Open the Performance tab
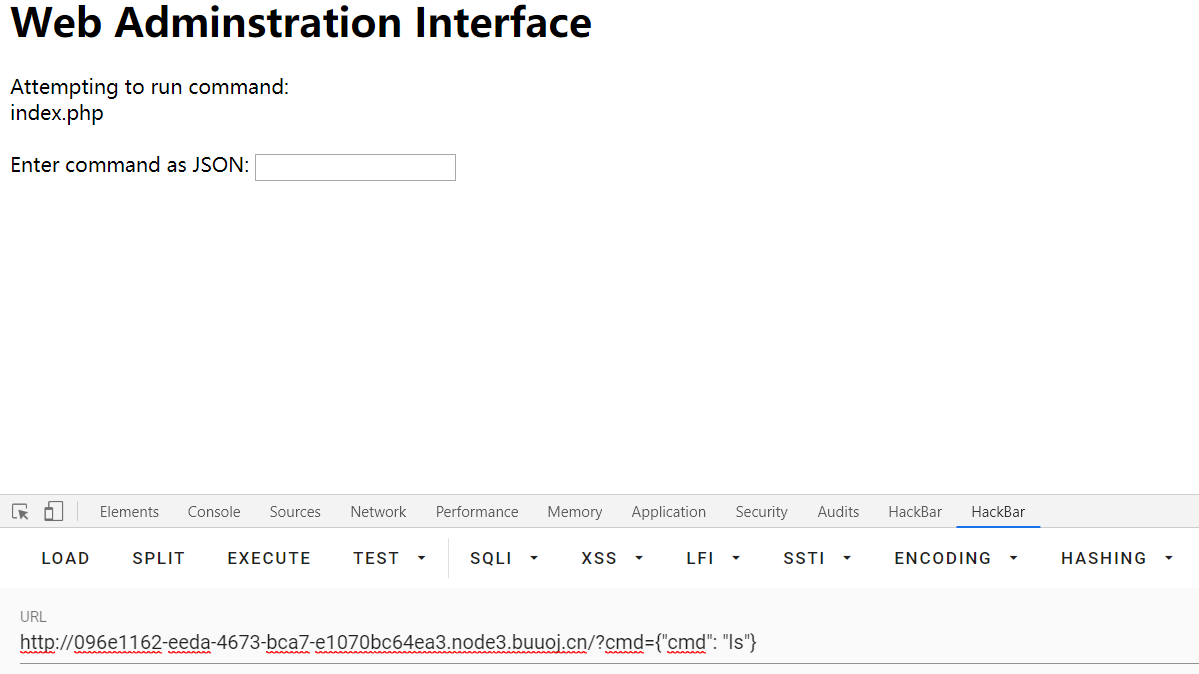 477,512
